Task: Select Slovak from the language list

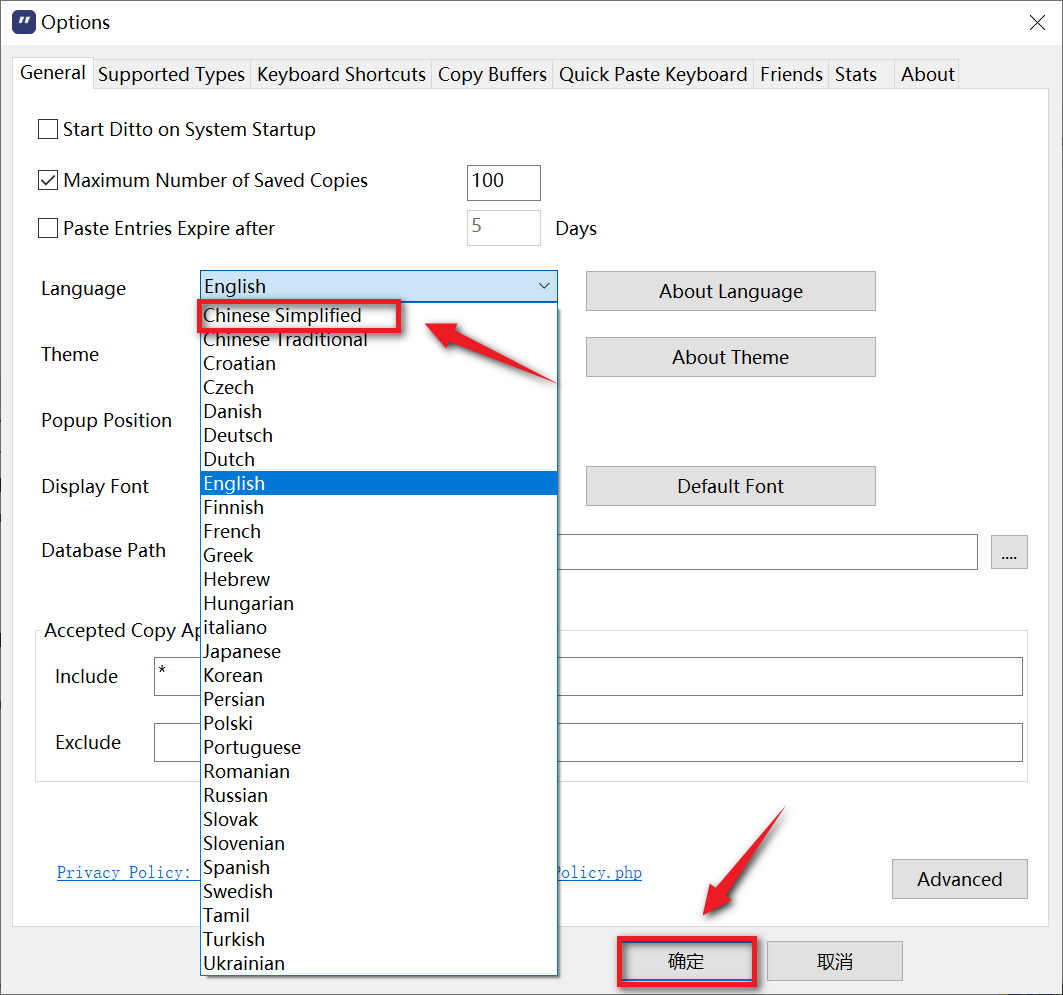Action: [x=379, y=819]
